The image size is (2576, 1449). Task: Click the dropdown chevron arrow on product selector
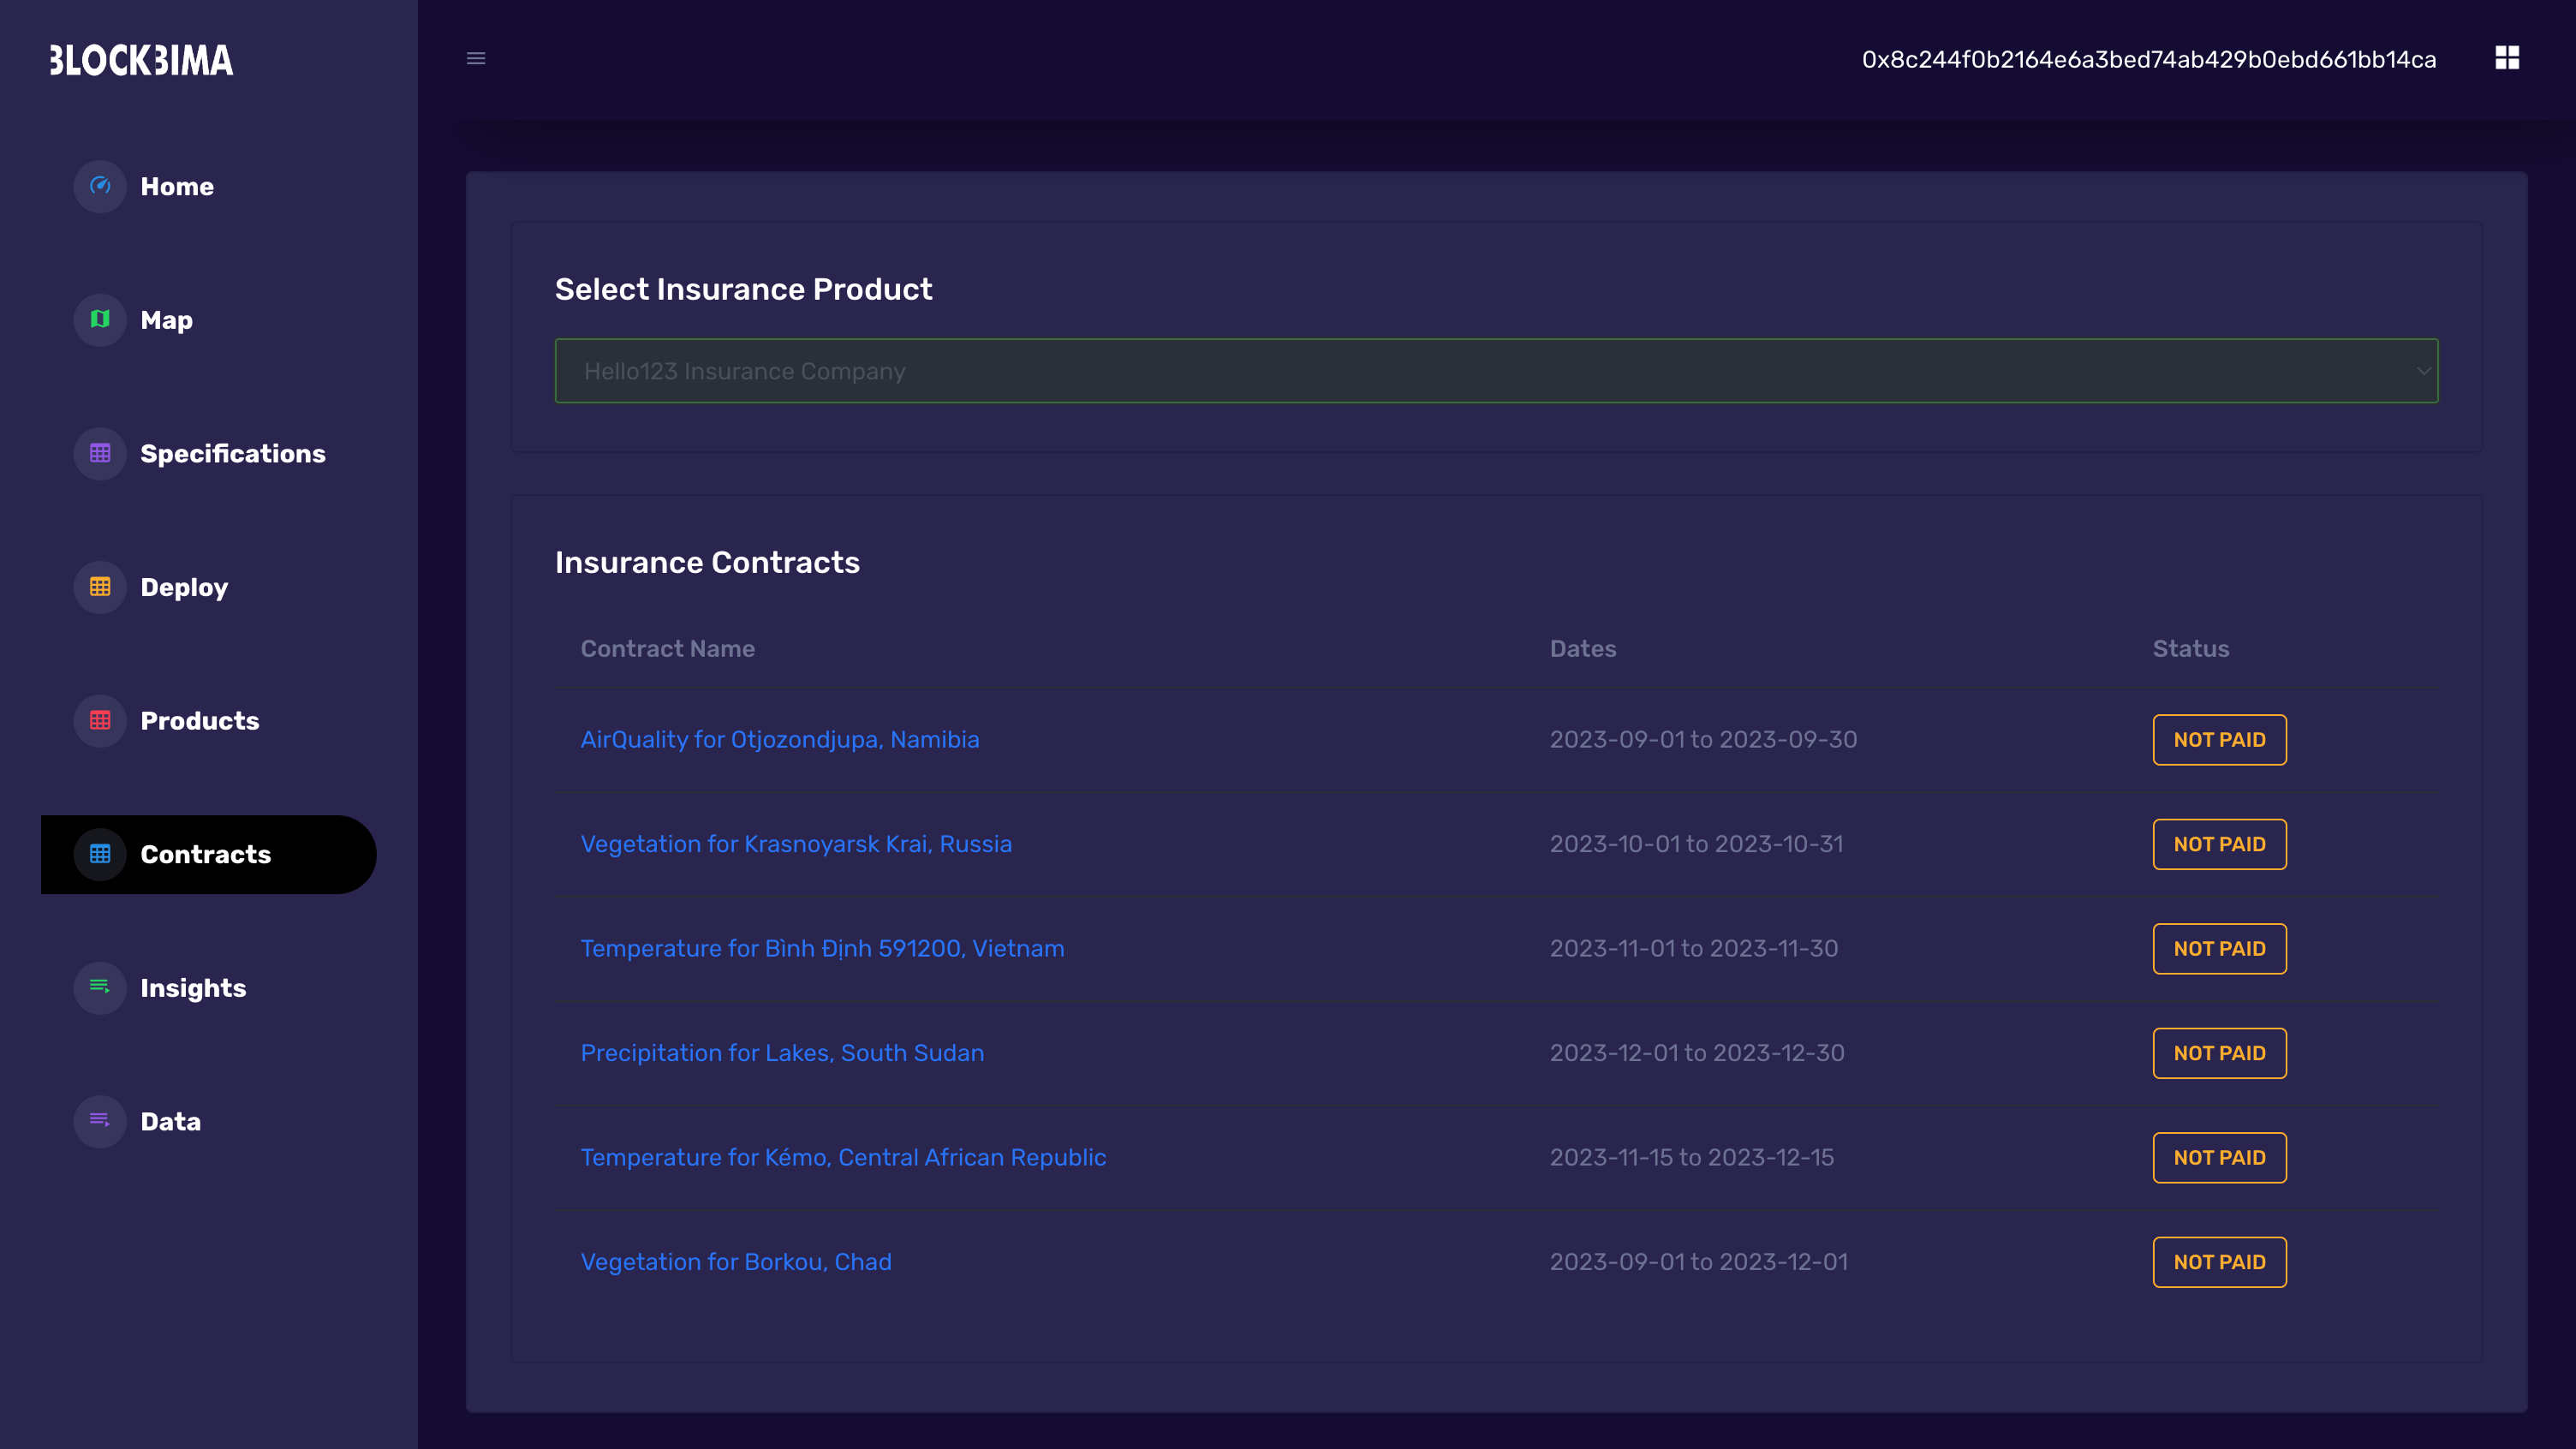(2423, 371)
